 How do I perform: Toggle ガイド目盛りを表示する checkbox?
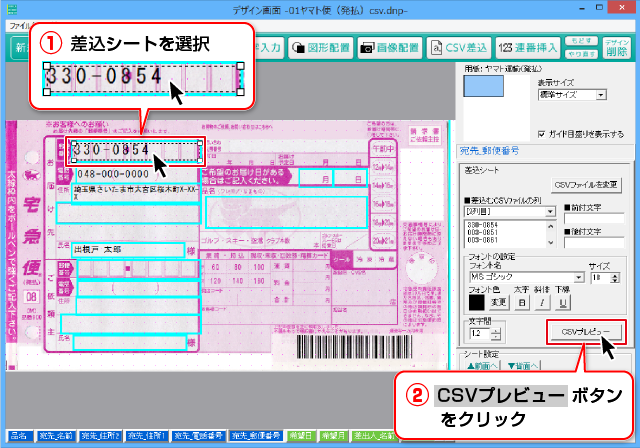click(542, 134)
